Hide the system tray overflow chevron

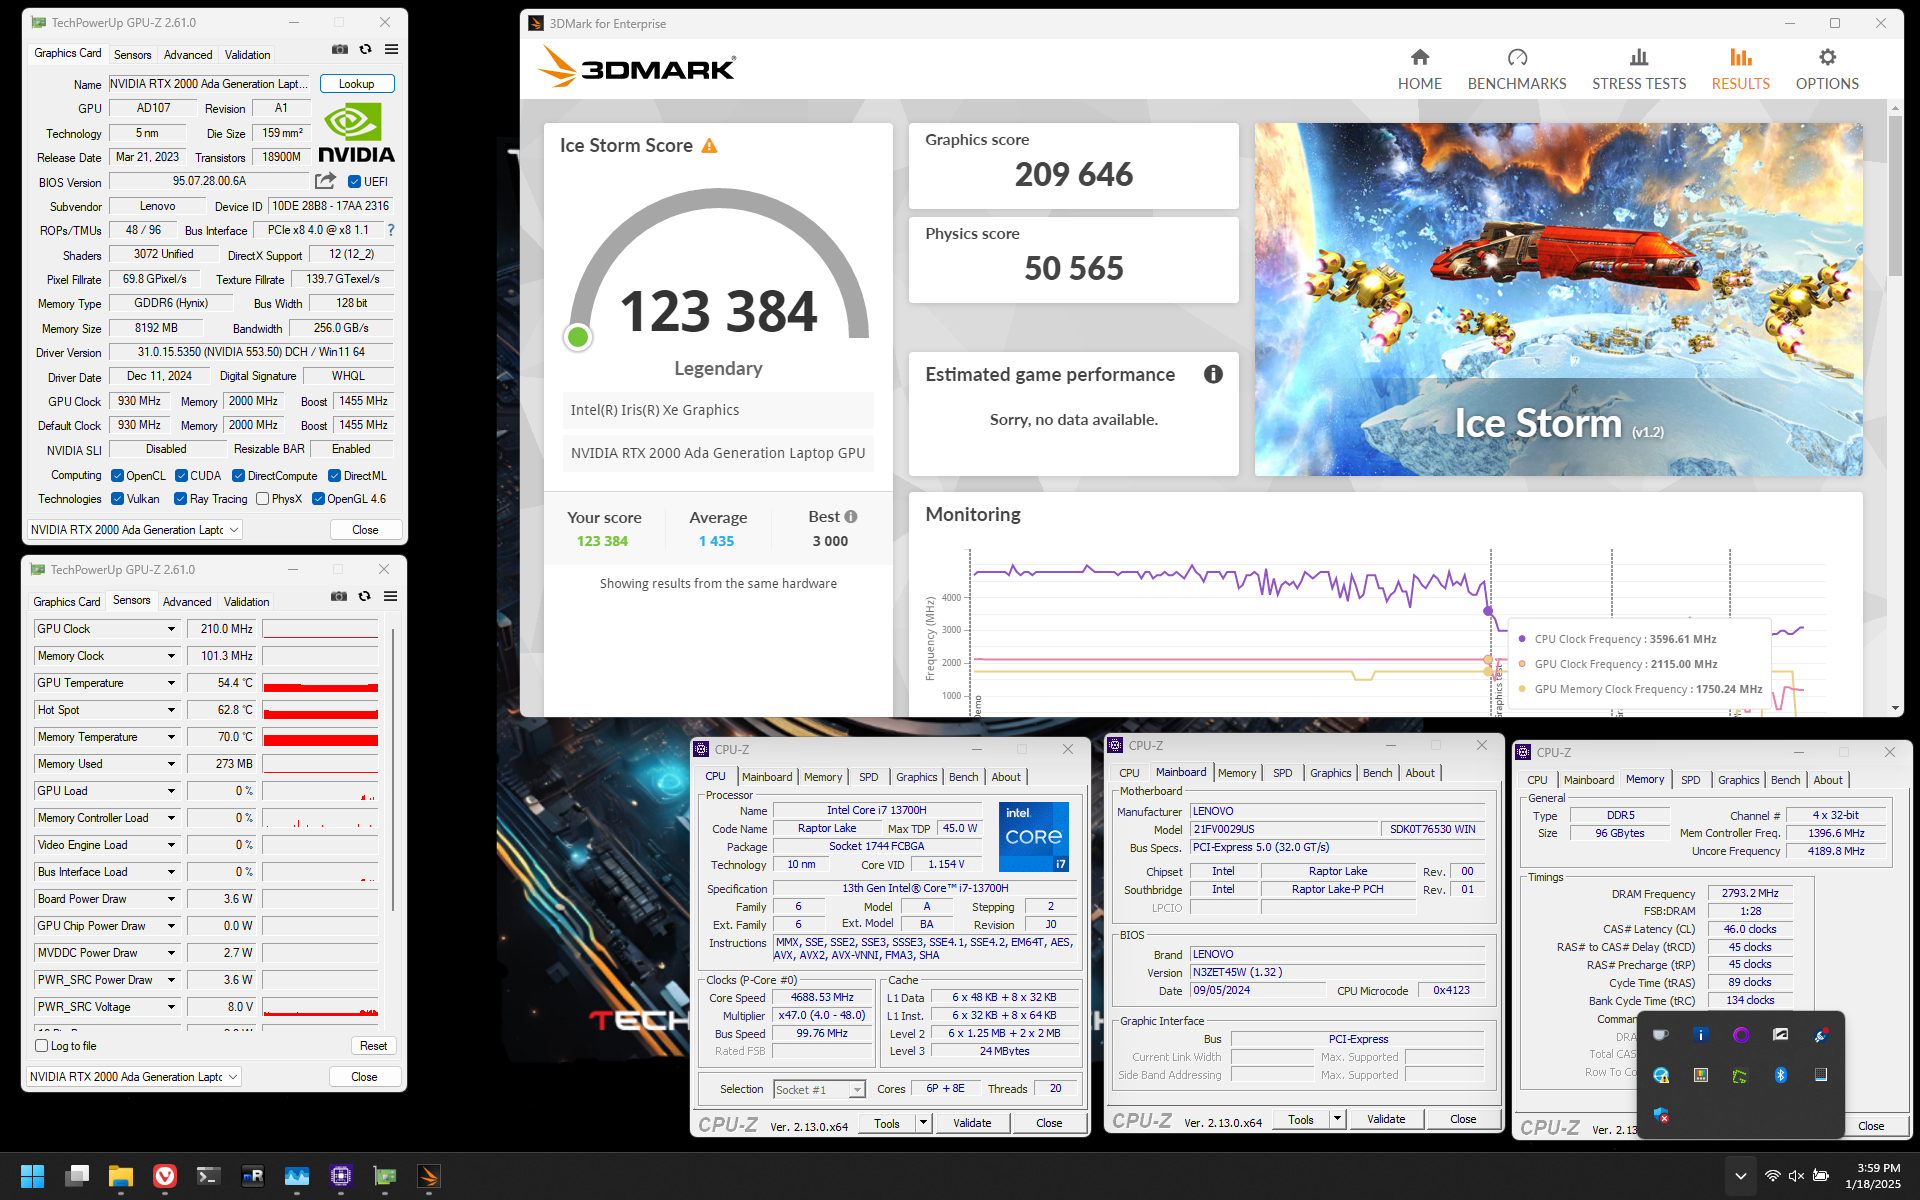tap(1740, 1176)
